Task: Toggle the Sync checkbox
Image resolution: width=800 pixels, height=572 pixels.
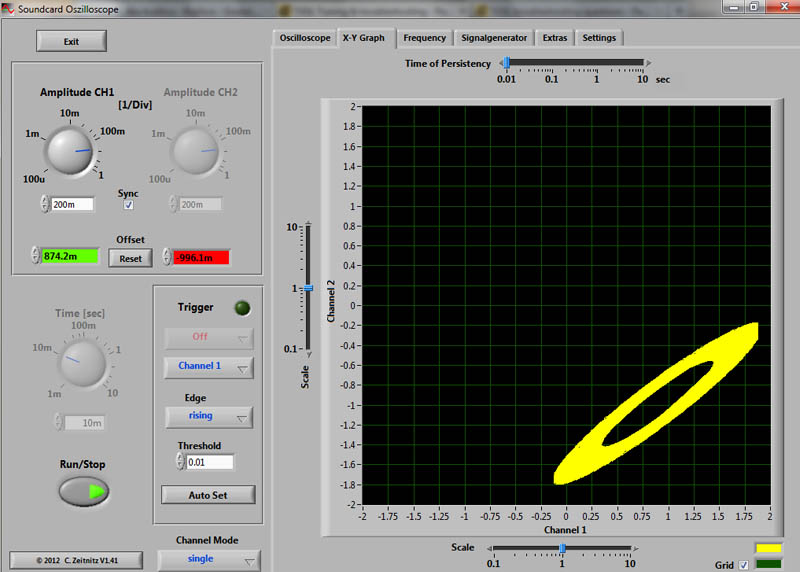Action: [128, 205]
